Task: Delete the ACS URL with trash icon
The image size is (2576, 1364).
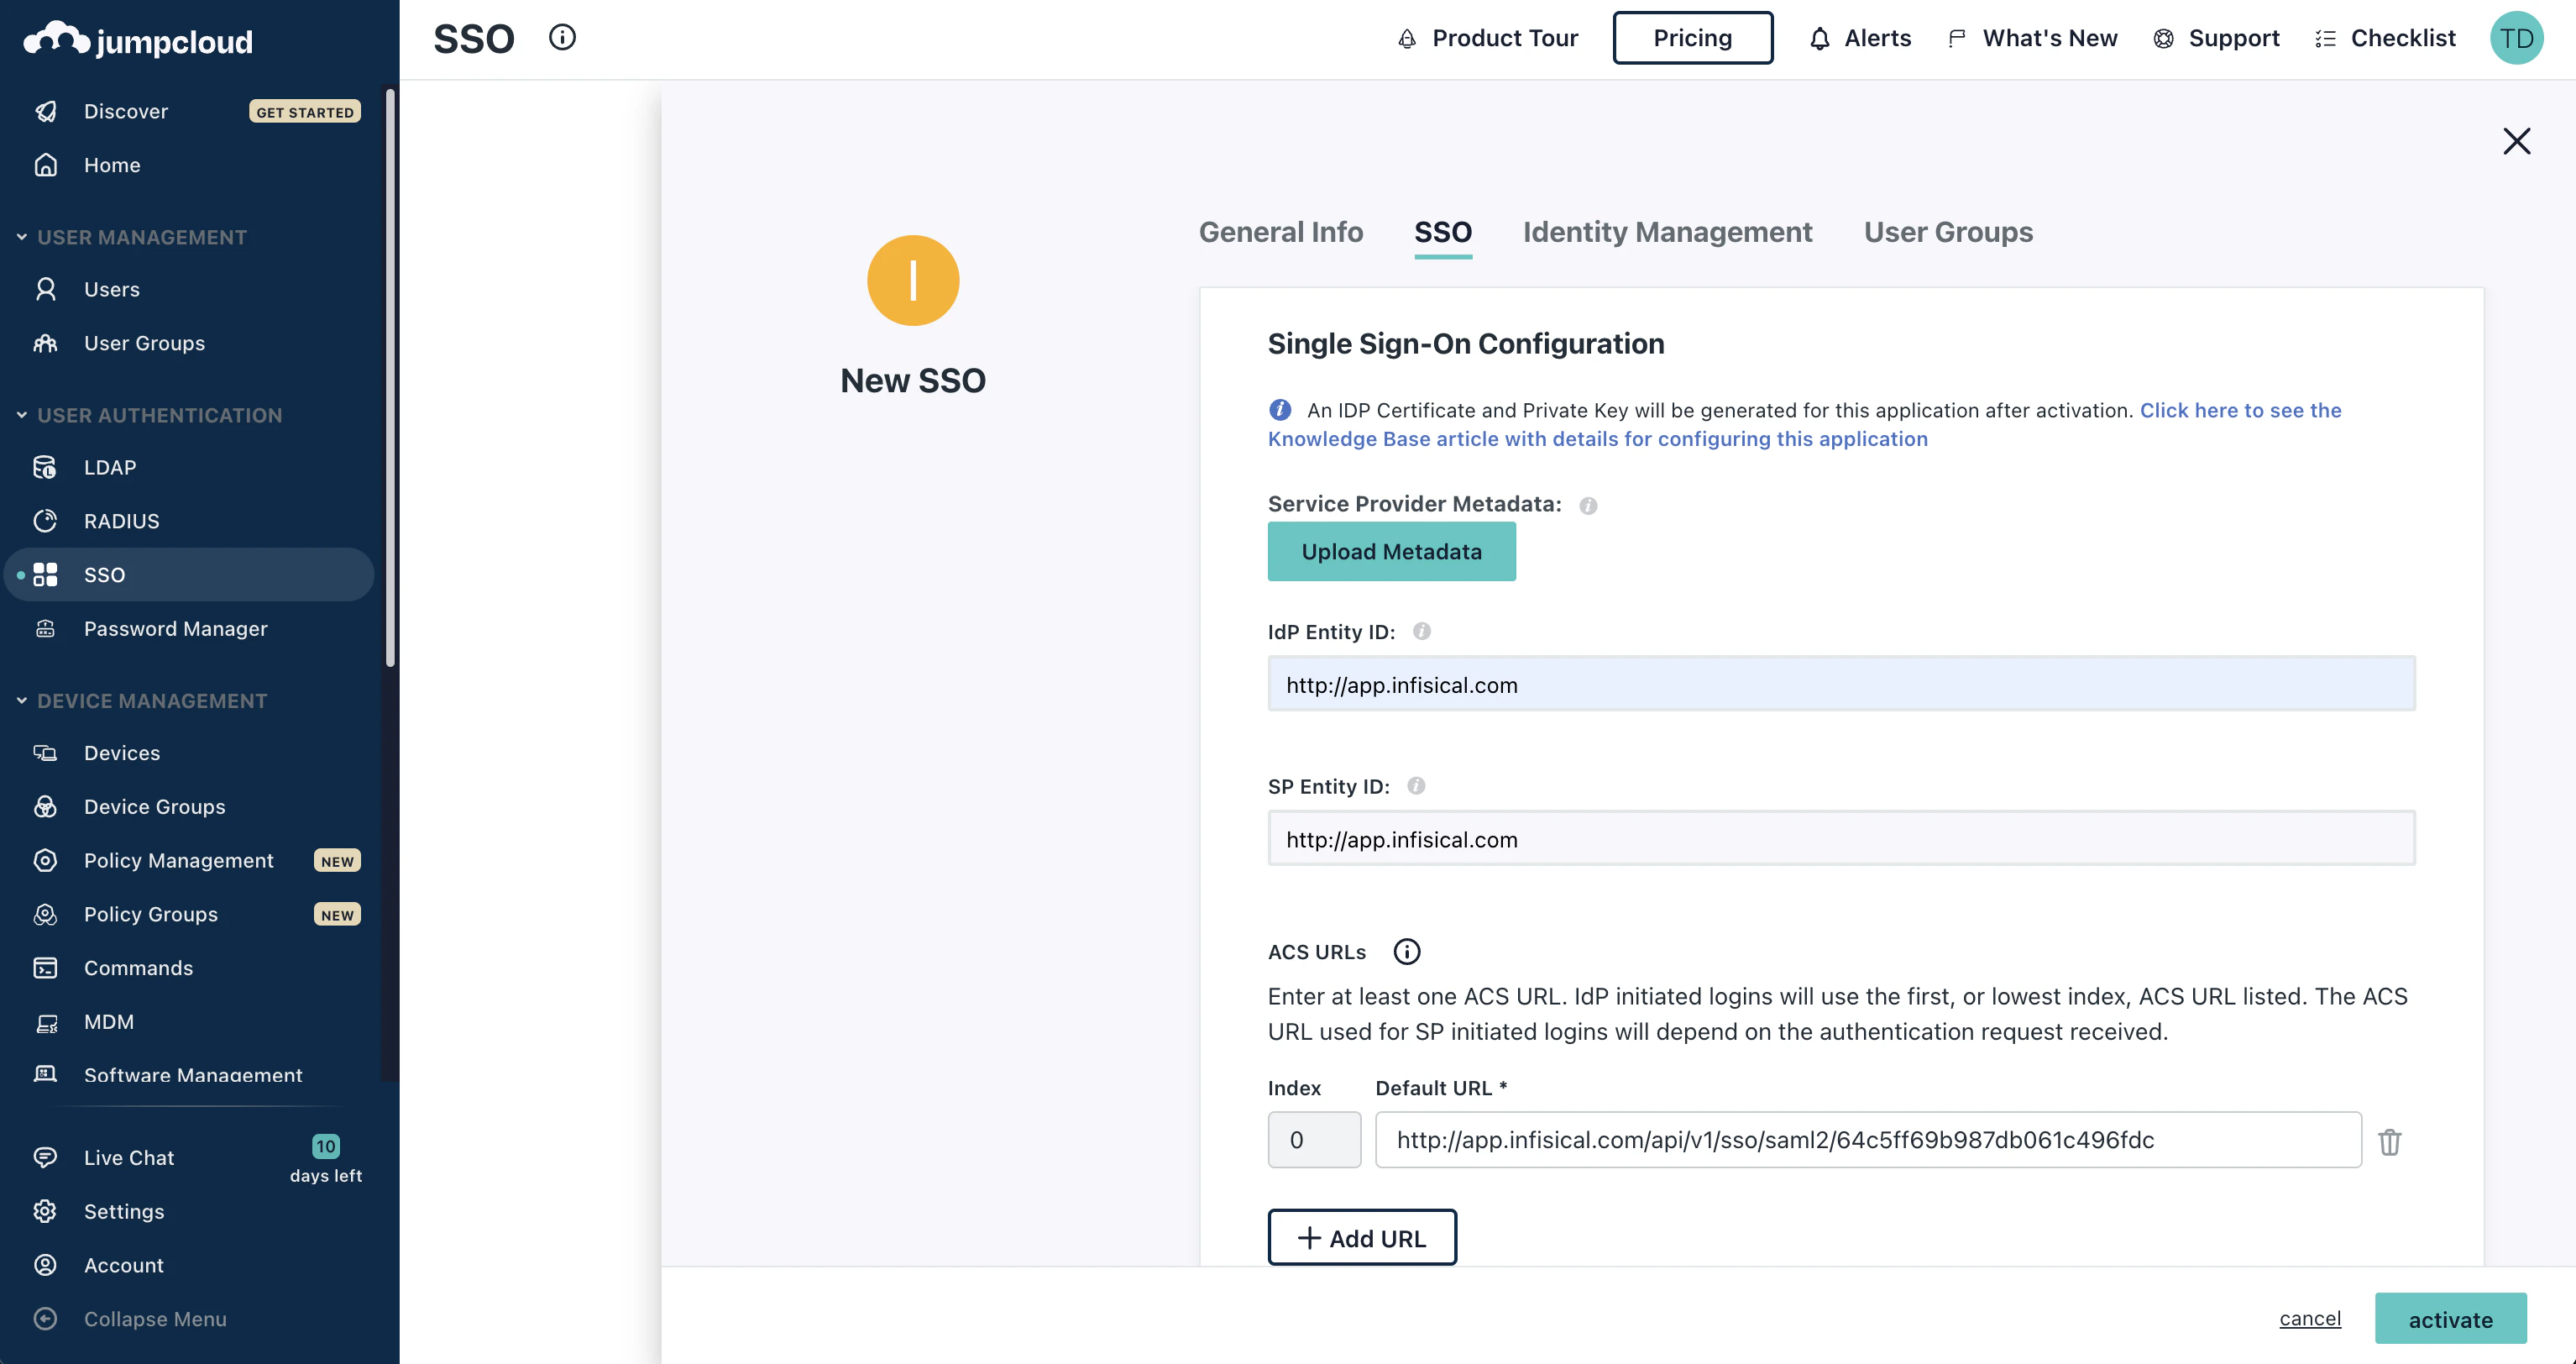Action: [2390, 1141]
